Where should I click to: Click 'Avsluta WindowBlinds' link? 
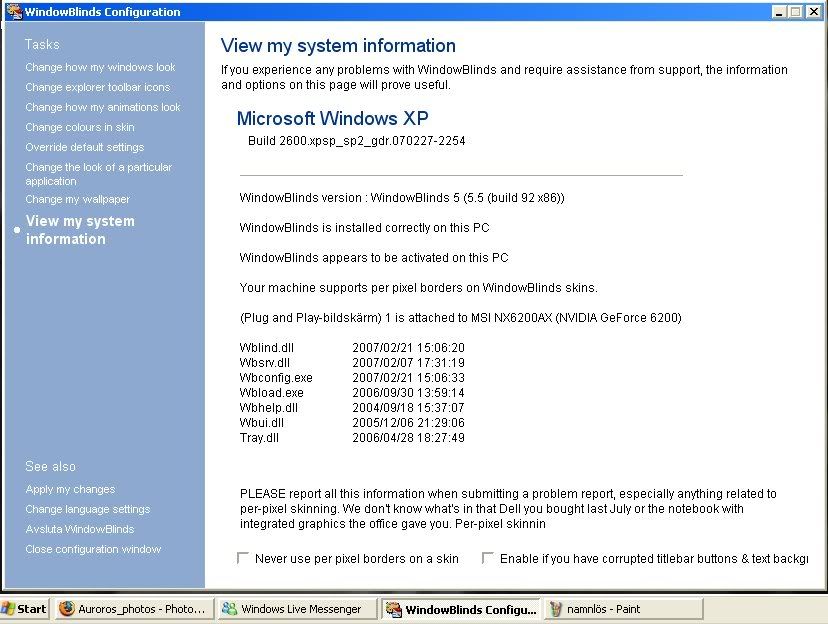(x=80, y=529)
